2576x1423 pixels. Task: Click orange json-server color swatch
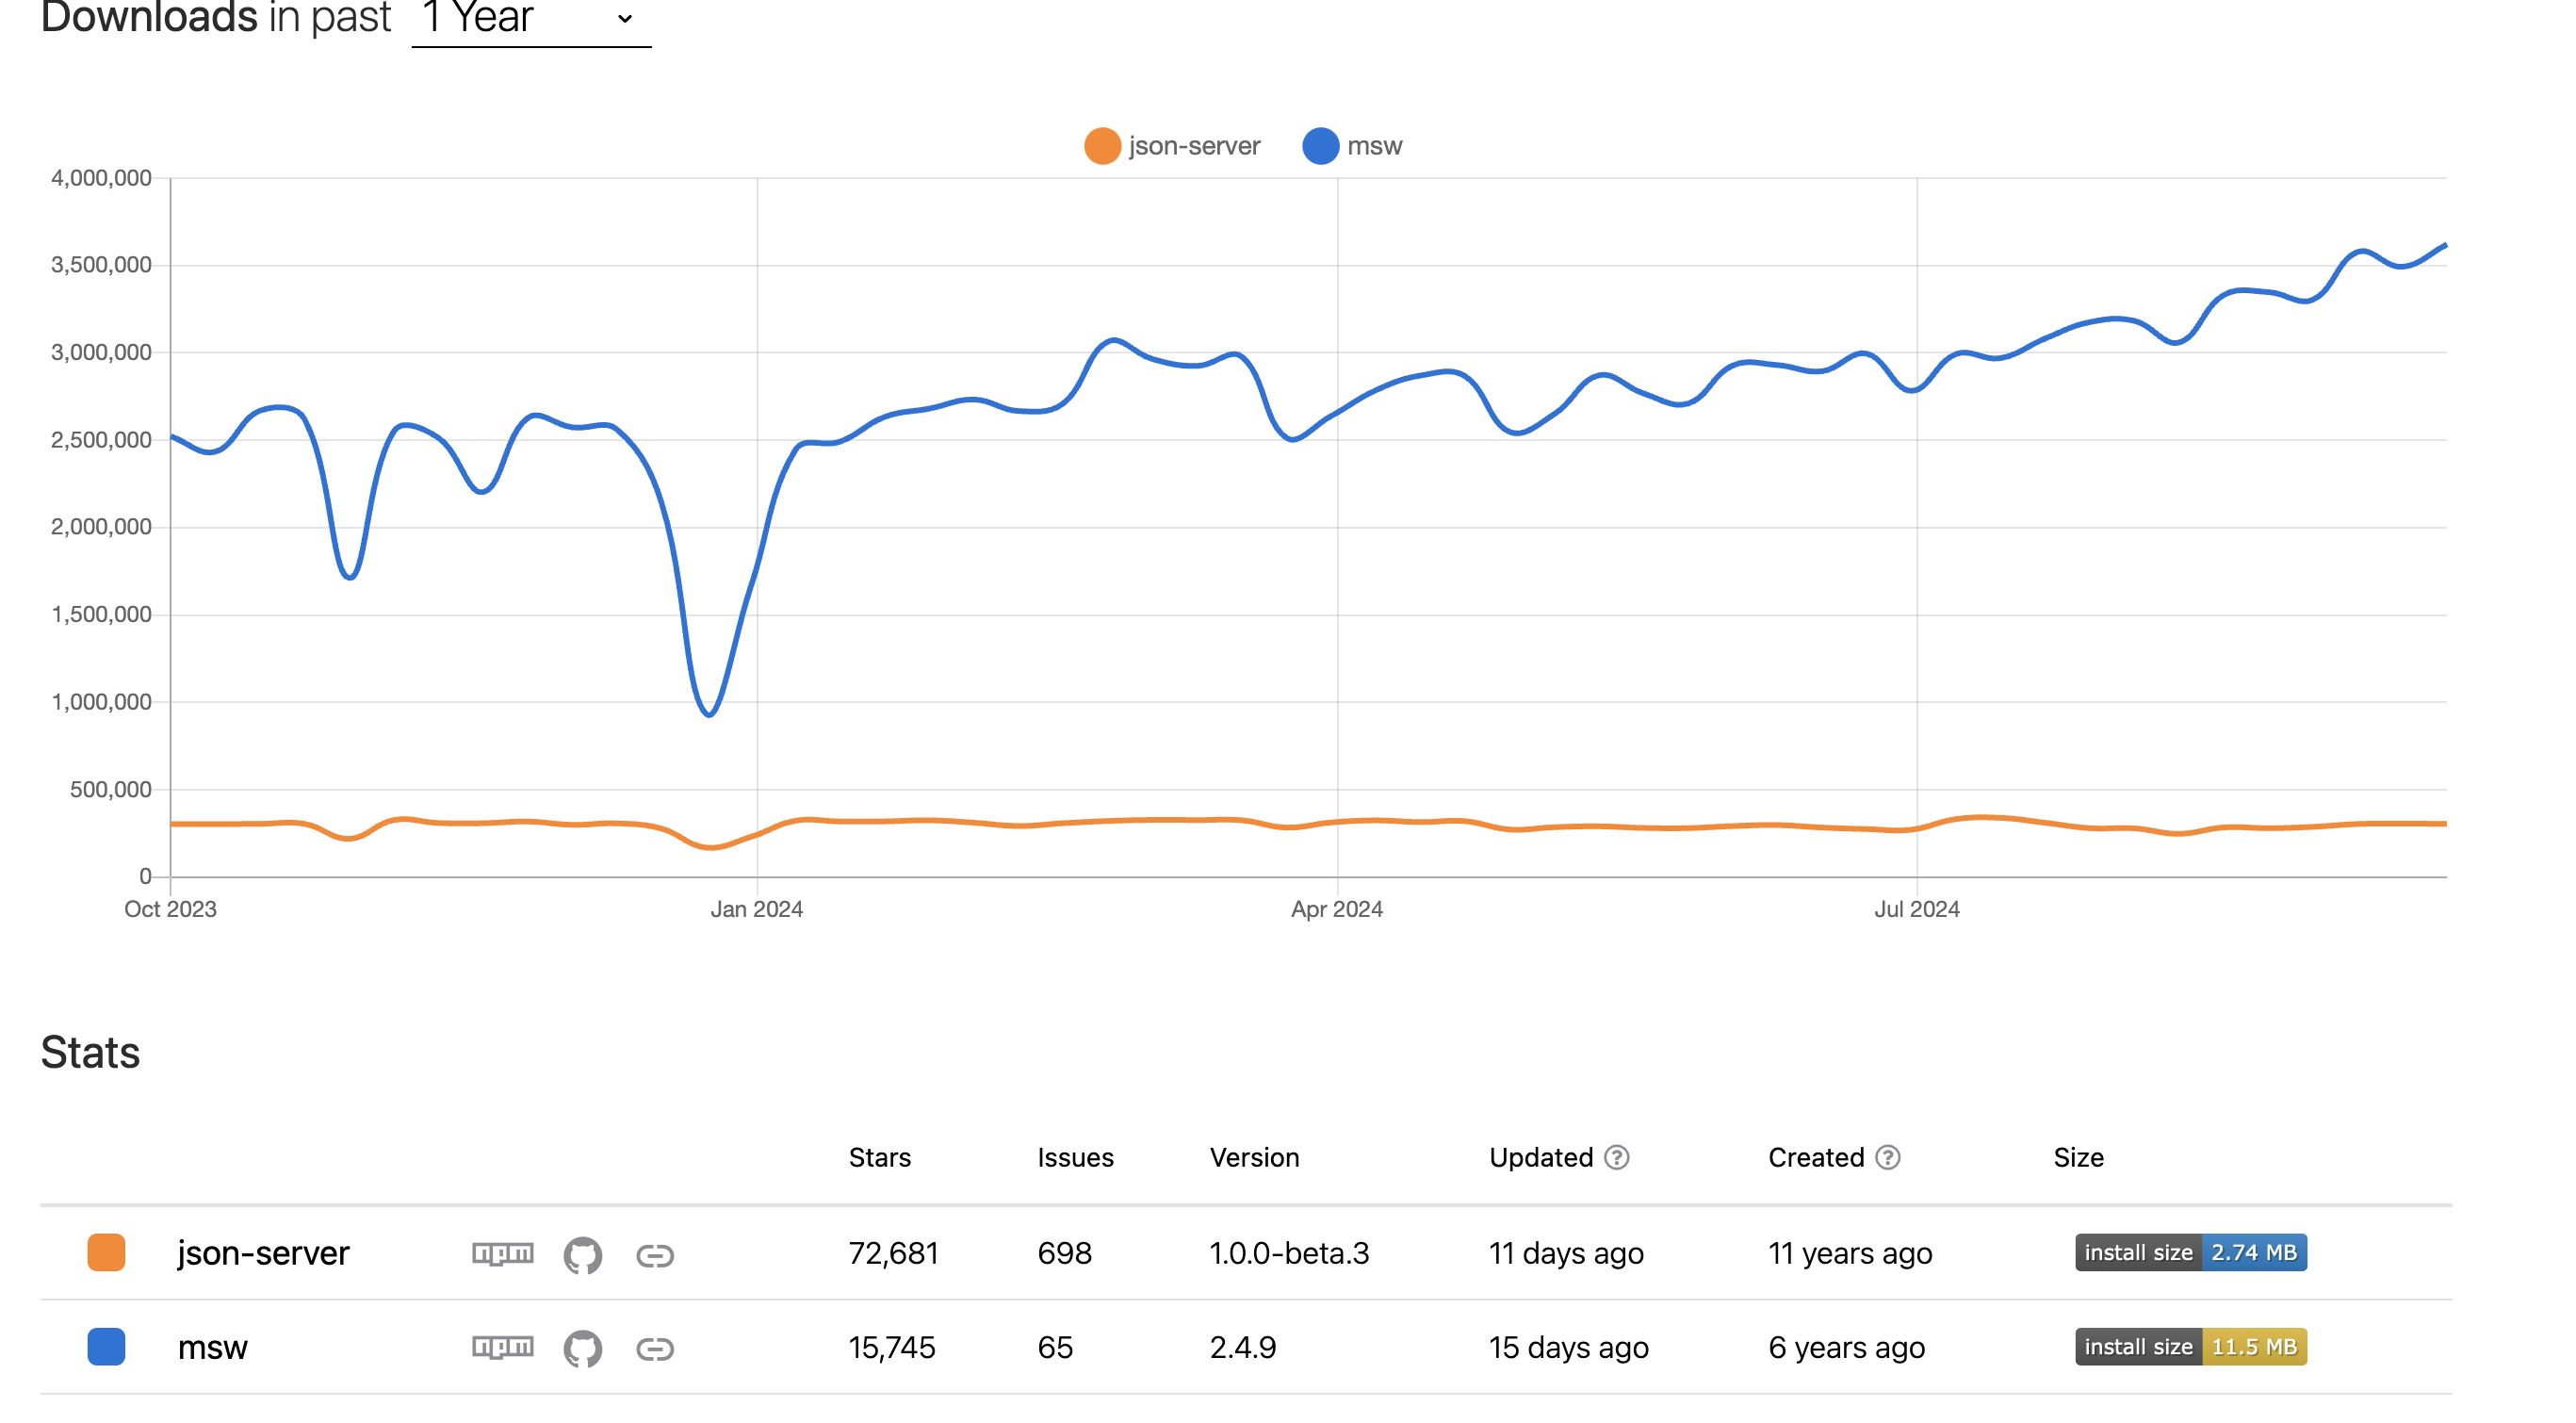(x=106, y=1252)
